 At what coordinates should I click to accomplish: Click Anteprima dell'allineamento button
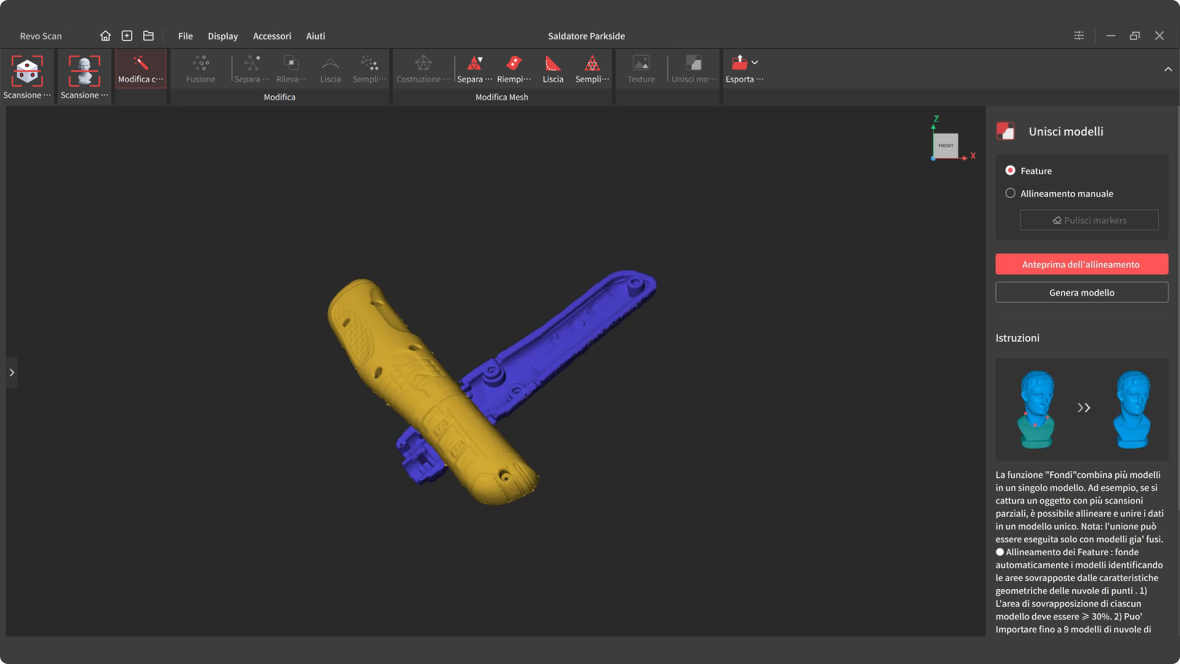pyautogui.click(x=1081, y=264)
